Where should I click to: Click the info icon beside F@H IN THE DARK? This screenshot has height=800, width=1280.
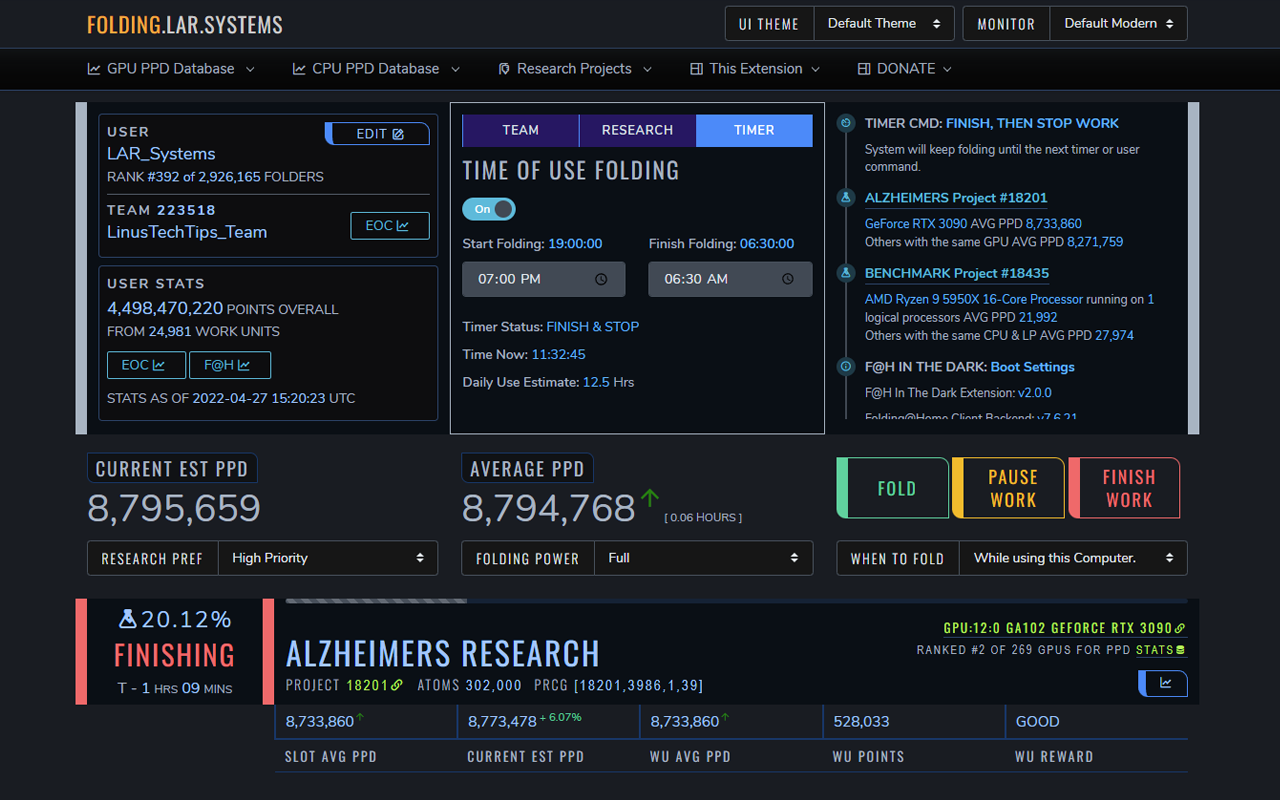846,367
